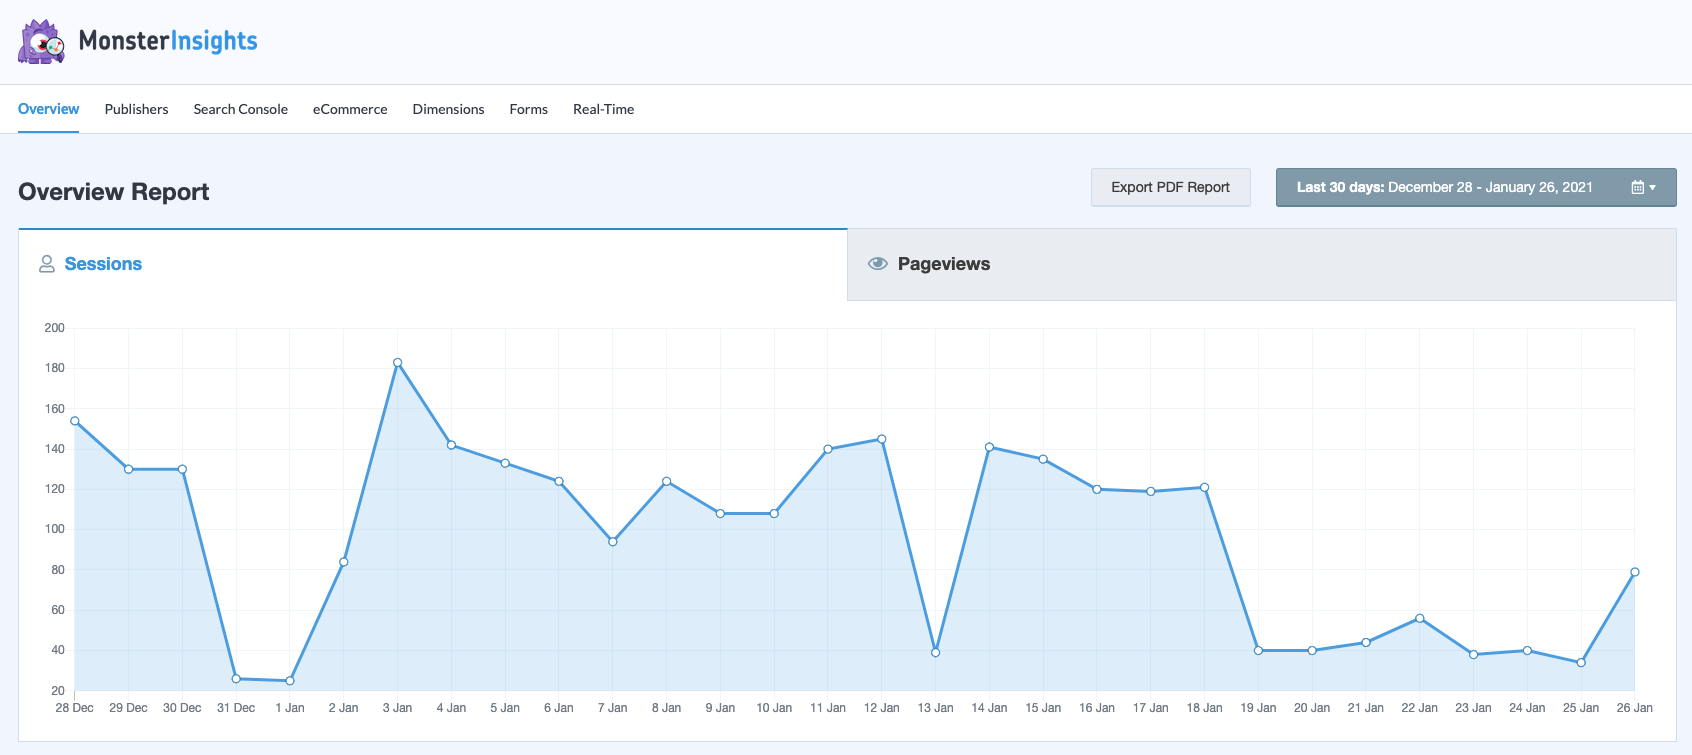Click the MonsterInsights brand name text
This screenshot has width=1692, height=755.
[x=168, y=41]
